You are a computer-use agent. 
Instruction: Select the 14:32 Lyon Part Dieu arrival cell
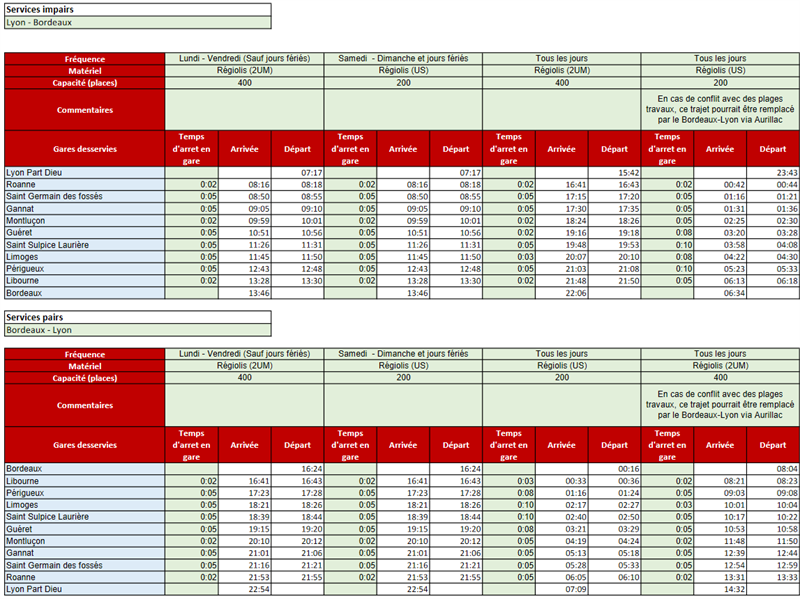pyautogui.click(x=720, y=590)
